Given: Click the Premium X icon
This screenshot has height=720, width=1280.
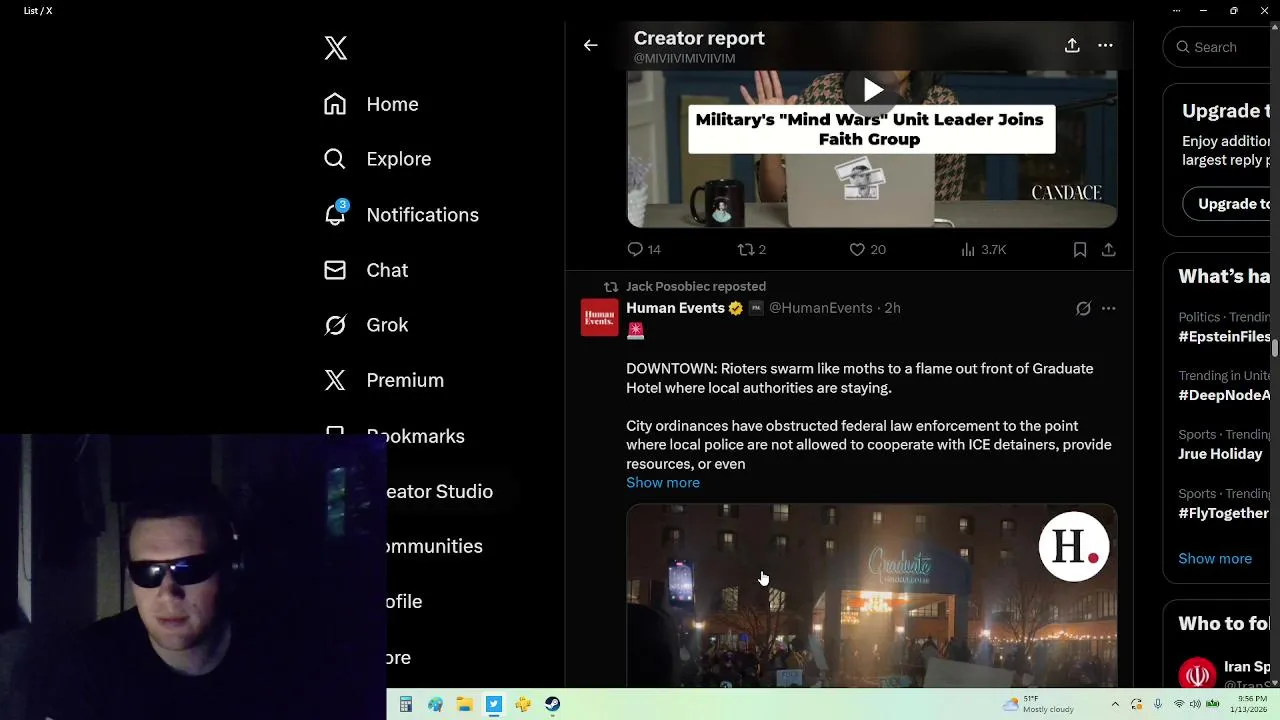Looking at the screenshot, I should (x=335, y=380).
